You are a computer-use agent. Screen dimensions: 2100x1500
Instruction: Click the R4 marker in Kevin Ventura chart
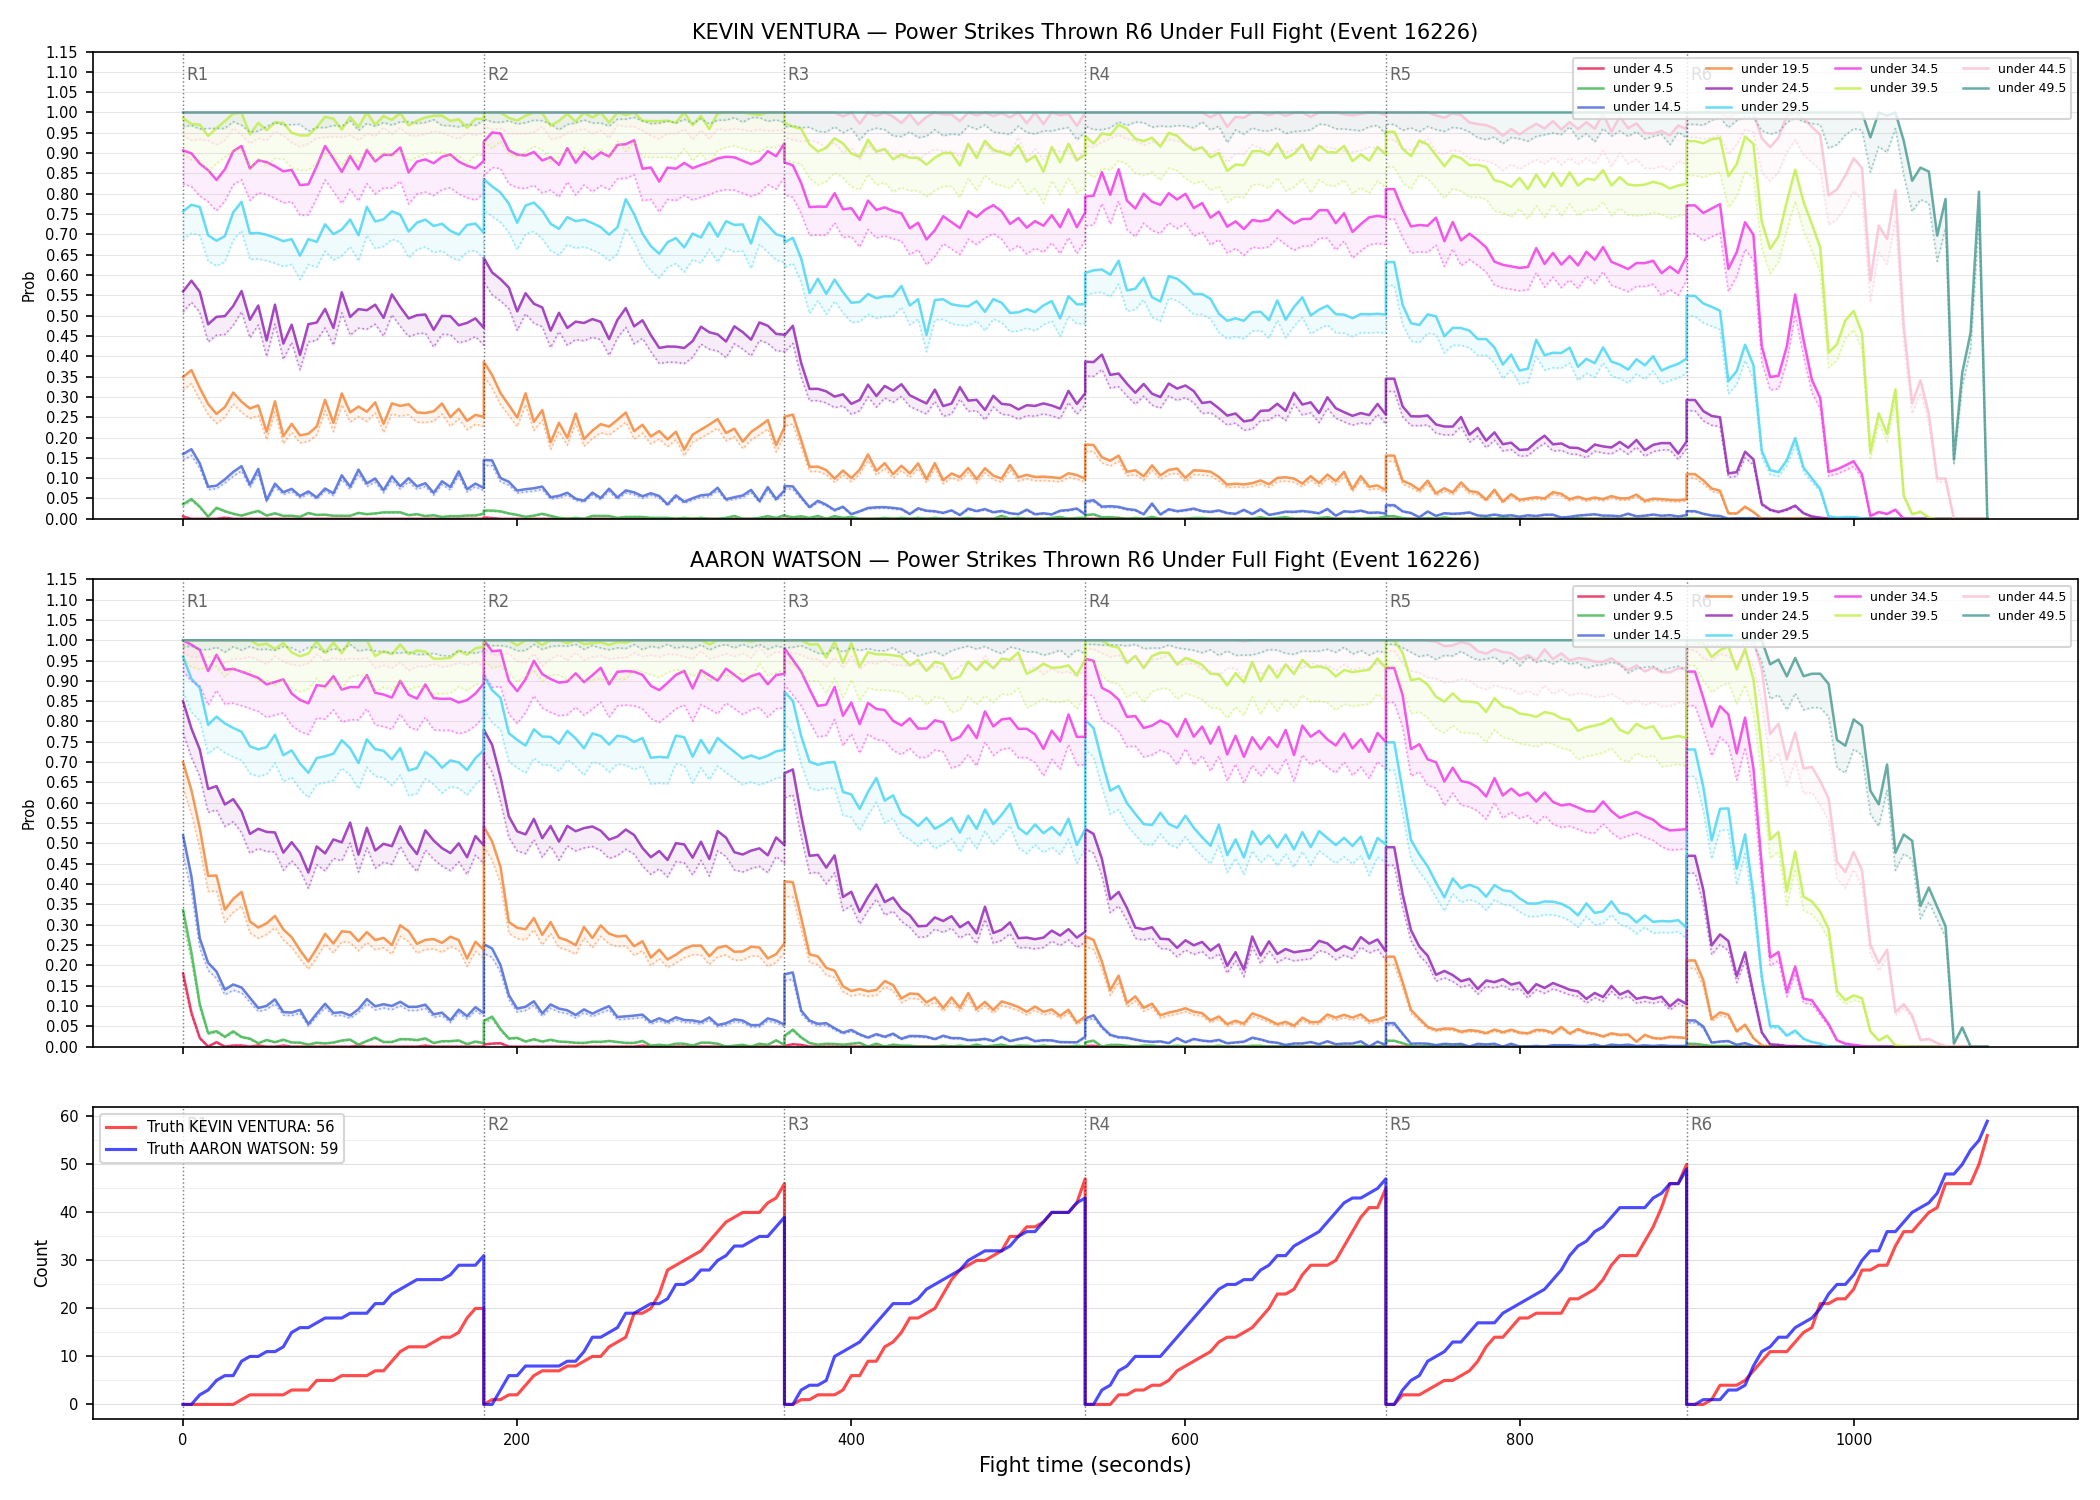(1099, 74)
